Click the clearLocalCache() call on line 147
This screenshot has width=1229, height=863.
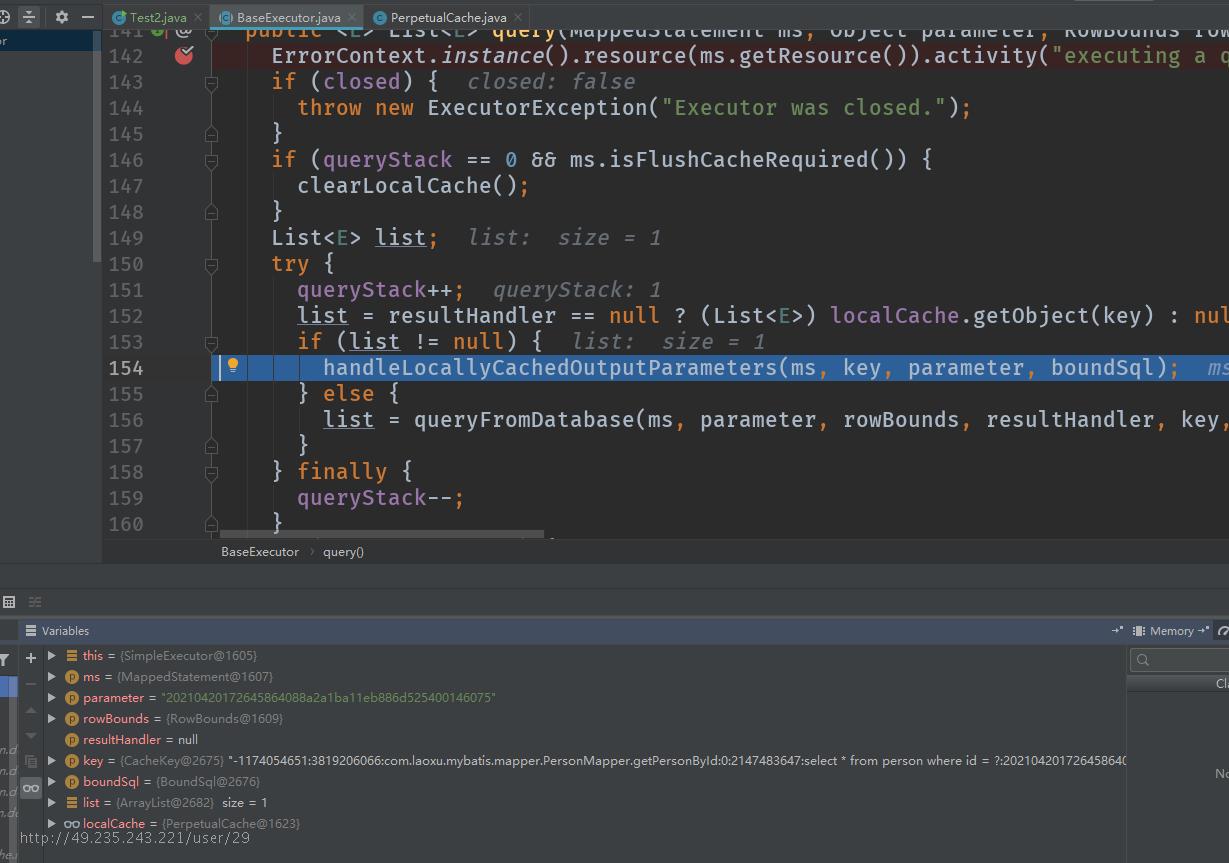point(407,186)
